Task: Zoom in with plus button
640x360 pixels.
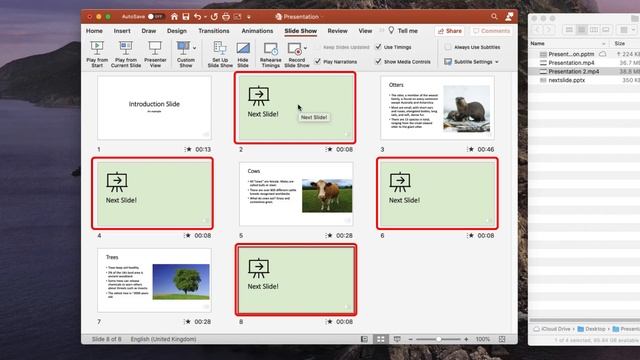Action: 466,339
